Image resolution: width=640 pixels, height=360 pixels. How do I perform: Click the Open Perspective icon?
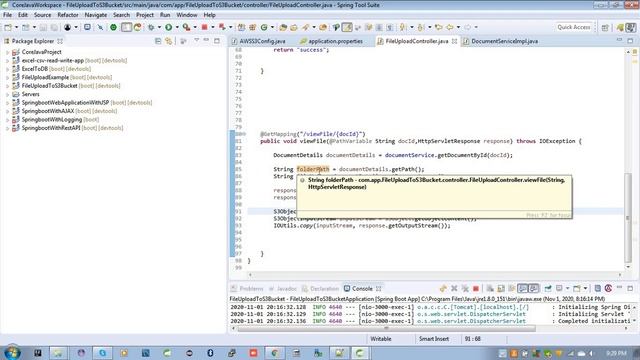[x=605, y=27]
